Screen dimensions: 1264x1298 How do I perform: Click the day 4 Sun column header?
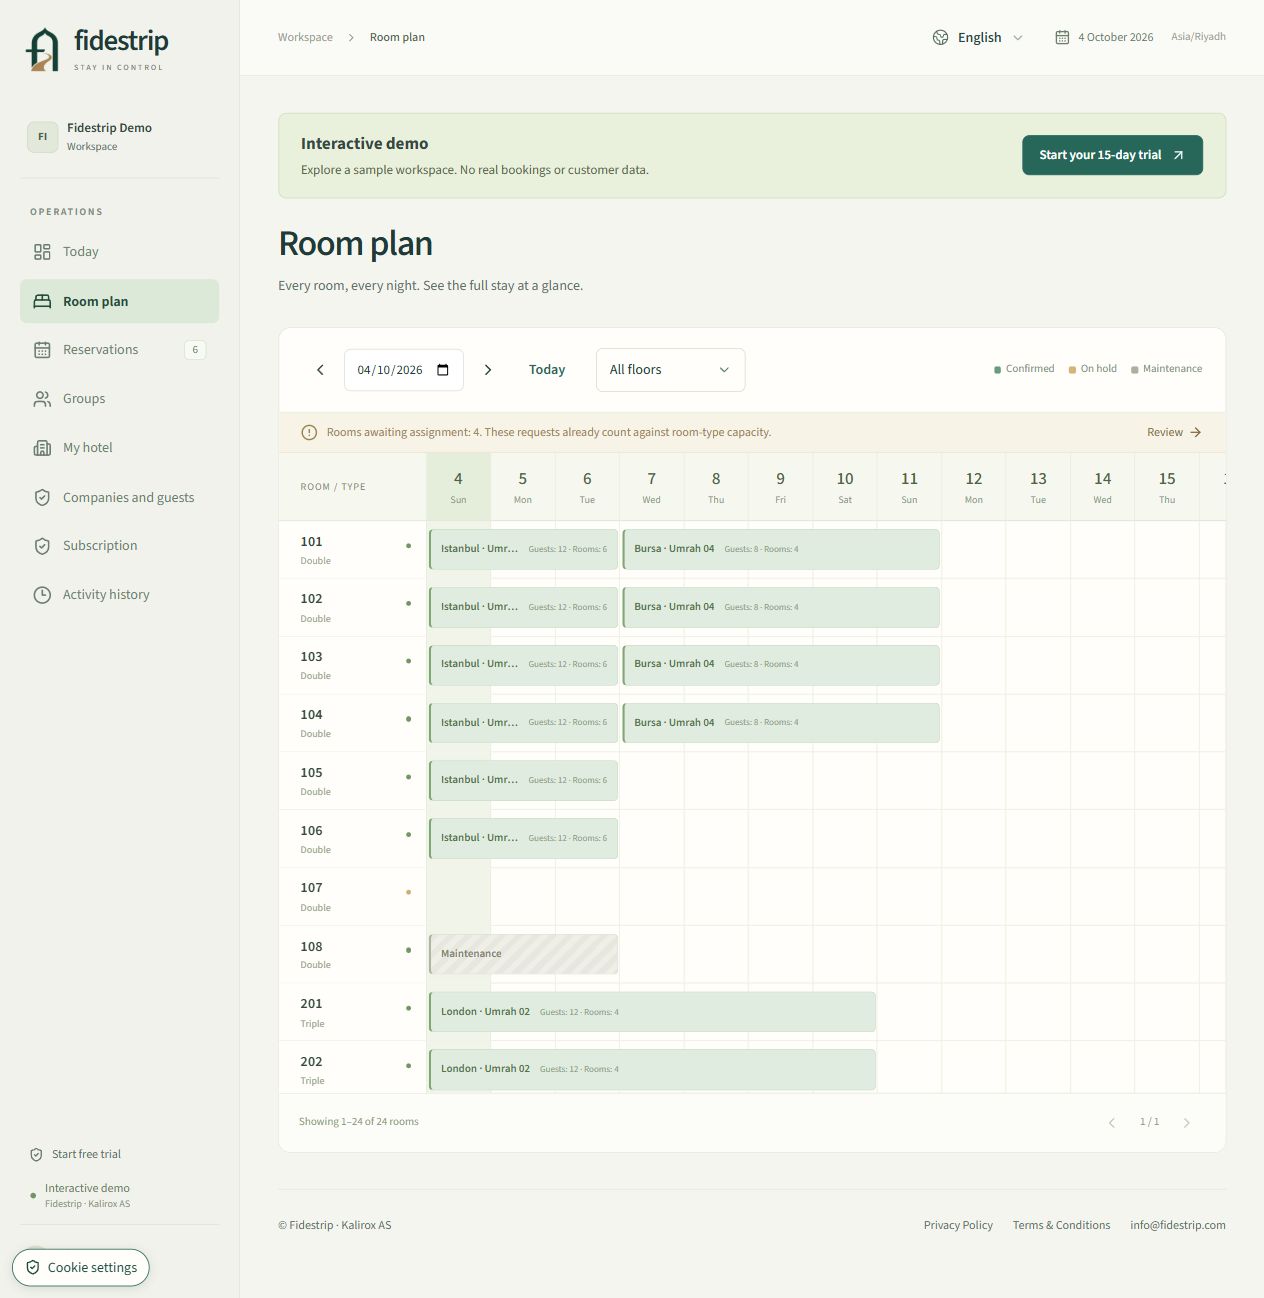tap(458, 487)
